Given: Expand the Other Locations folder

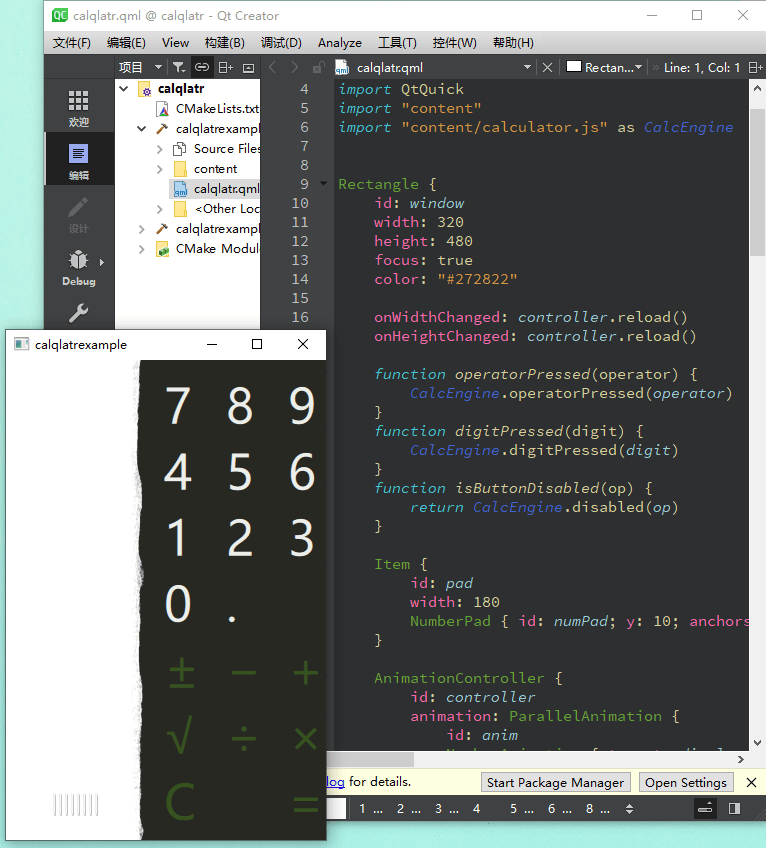Looking at the screenshot, I should point(160,209).
